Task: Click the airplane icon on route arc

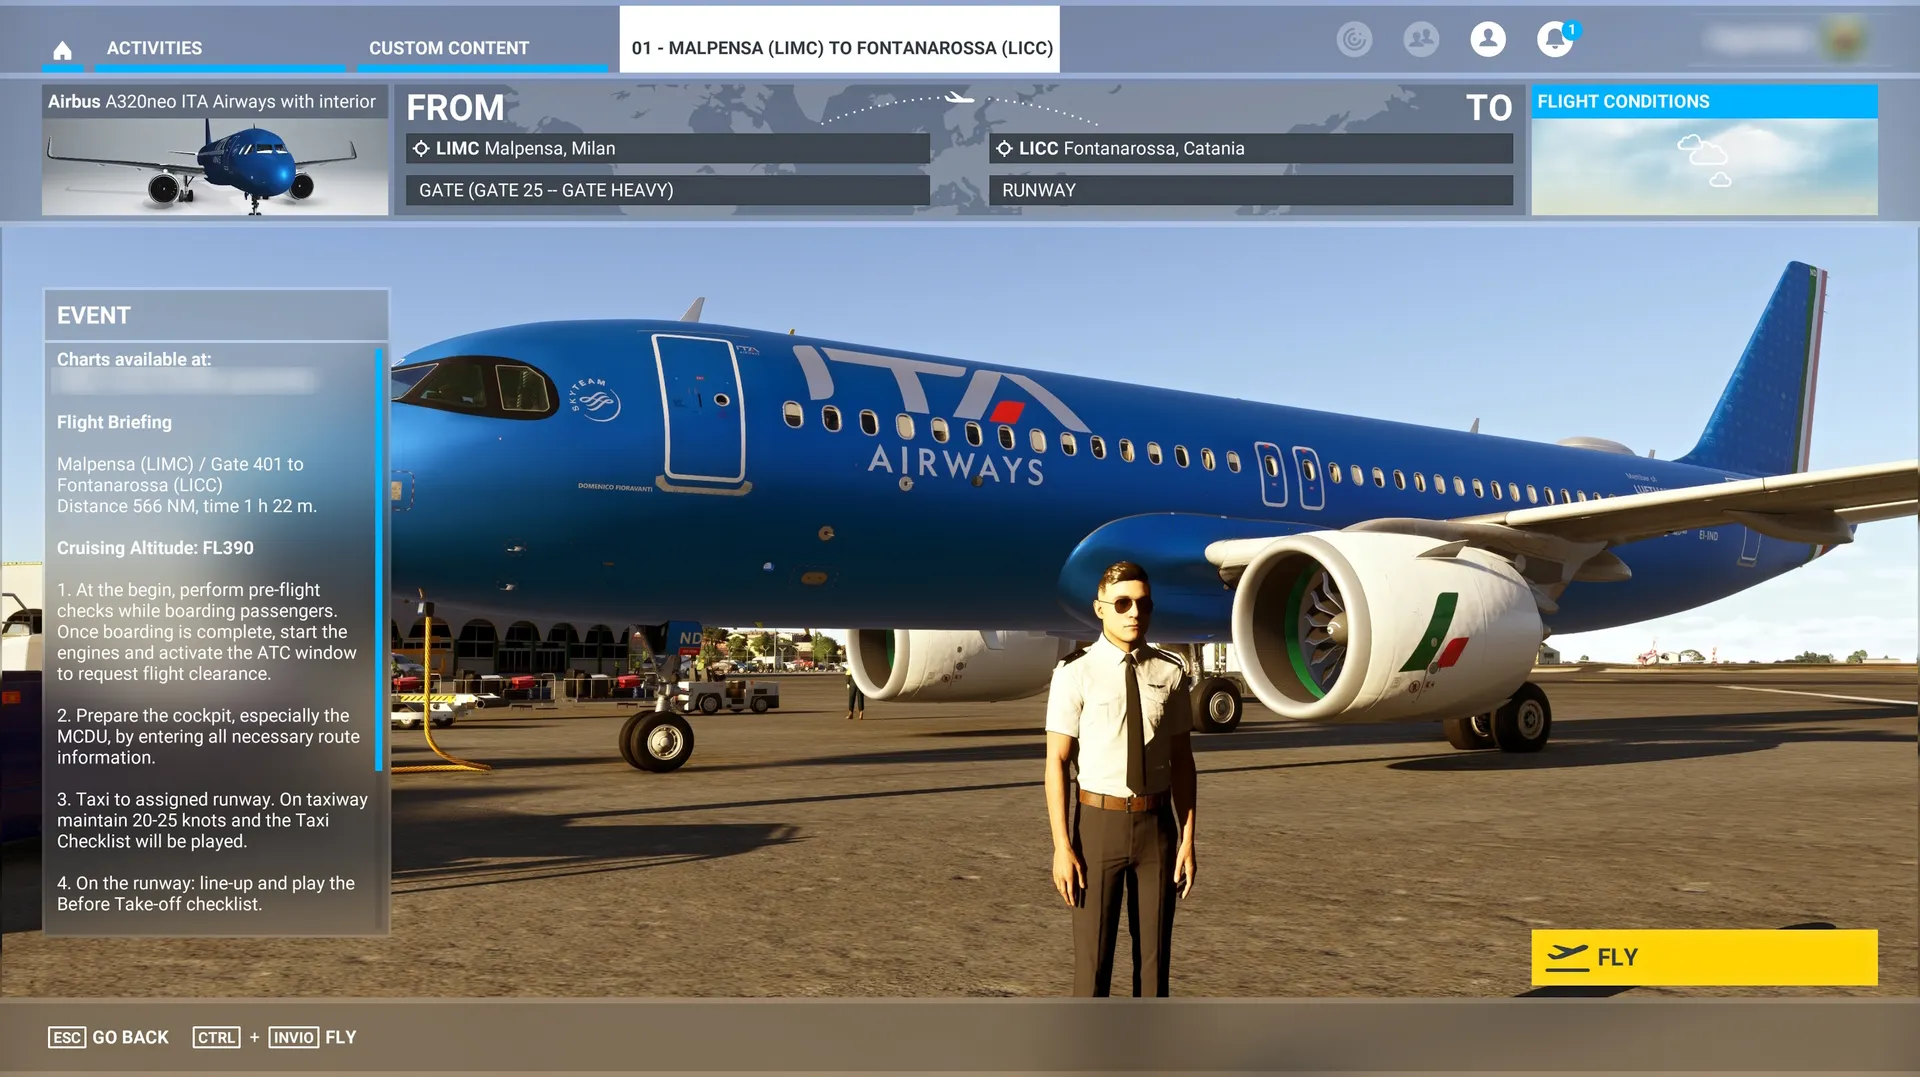Action: point(959,97)
